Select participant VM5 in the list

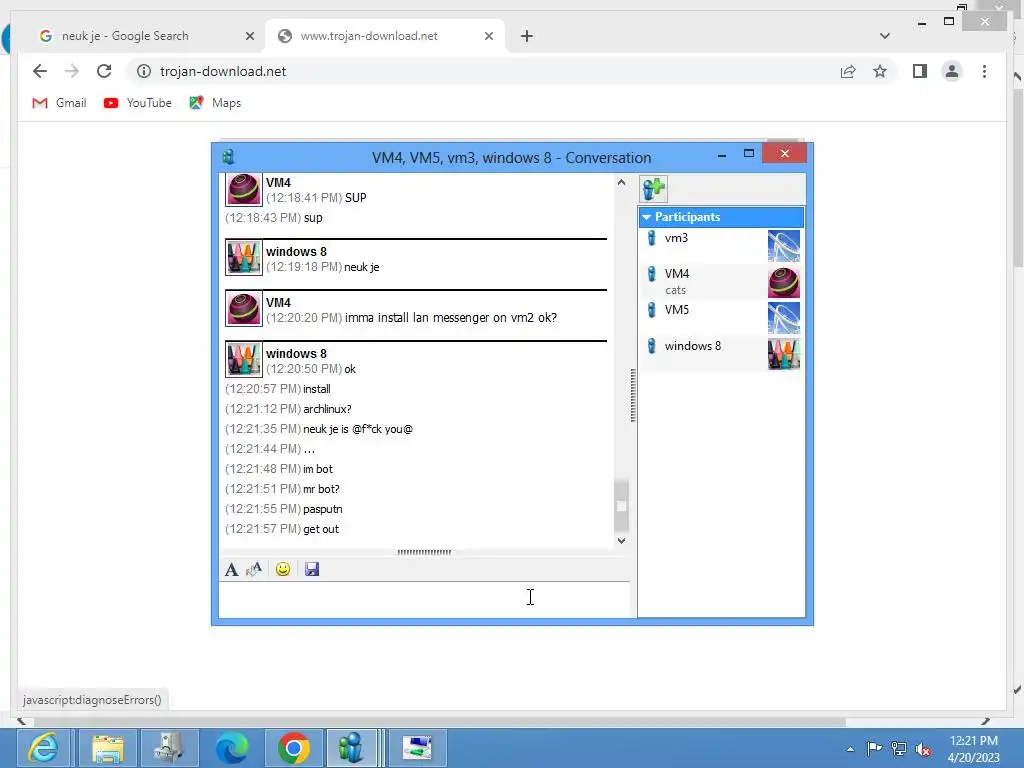pos(721,317)
